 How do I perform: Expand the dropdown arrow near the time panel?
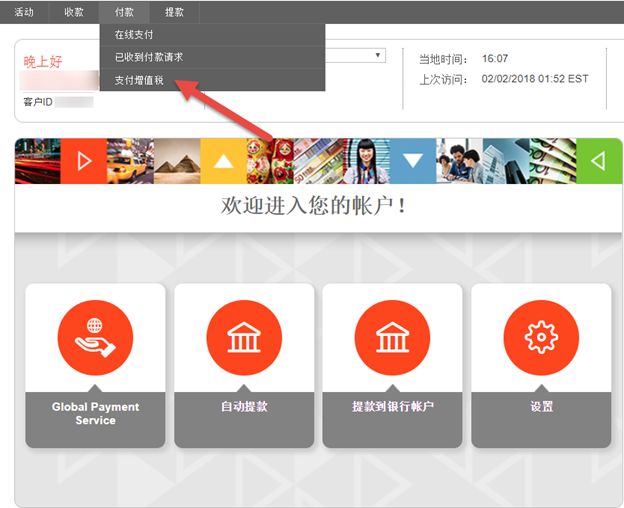point(378,55)
